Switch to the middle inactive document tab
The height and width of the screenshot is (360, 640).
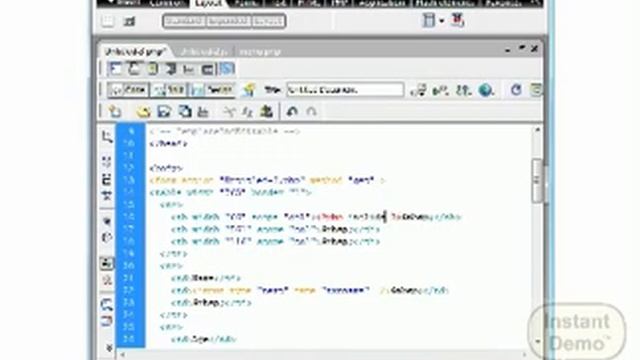[204, 52]
